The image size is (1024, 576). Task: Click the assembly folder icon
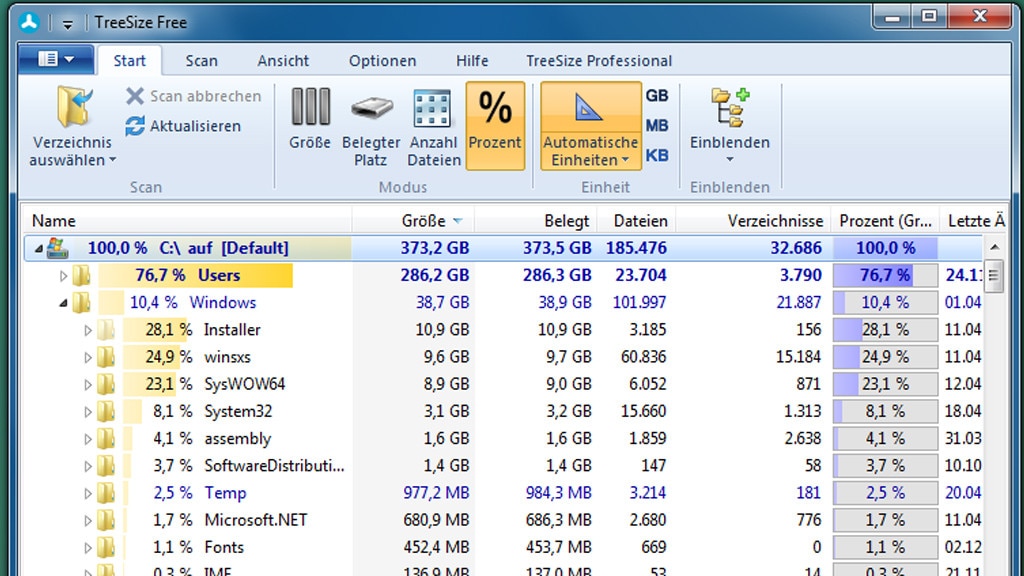coord(106,439)
